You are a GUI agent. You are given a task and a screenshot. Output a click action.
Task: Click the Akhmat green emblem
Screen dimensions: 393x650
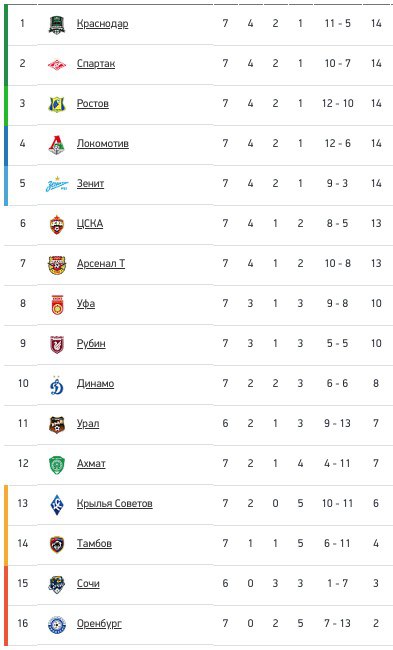57,464
